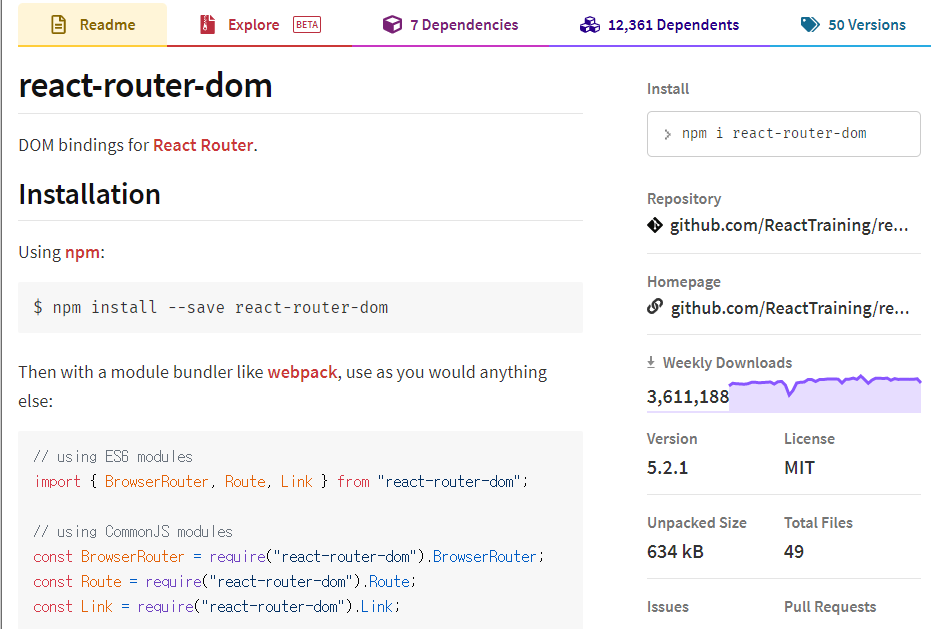Click the npm install --save code block
Screen dimensions: 931x629
300,307
